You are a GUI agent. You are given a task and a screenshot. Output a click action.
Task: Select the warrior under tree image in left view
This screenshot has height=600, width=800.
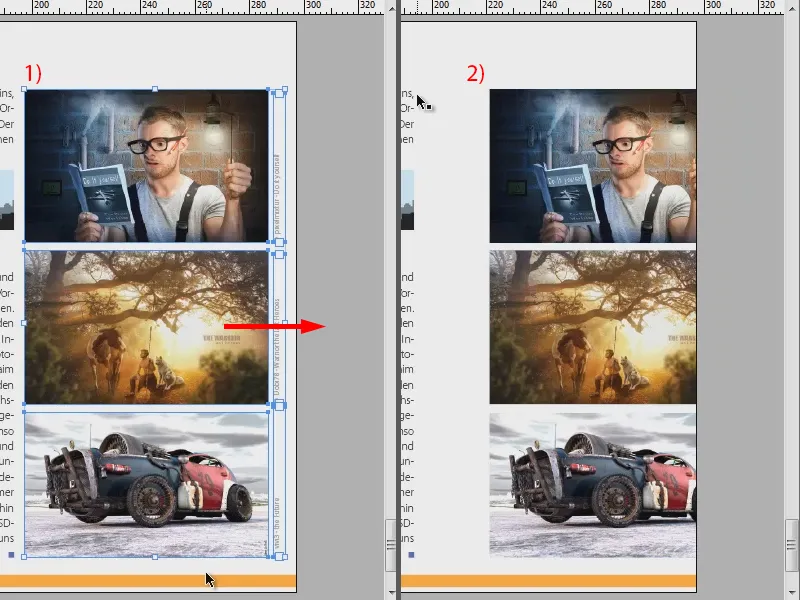(146, 327)
